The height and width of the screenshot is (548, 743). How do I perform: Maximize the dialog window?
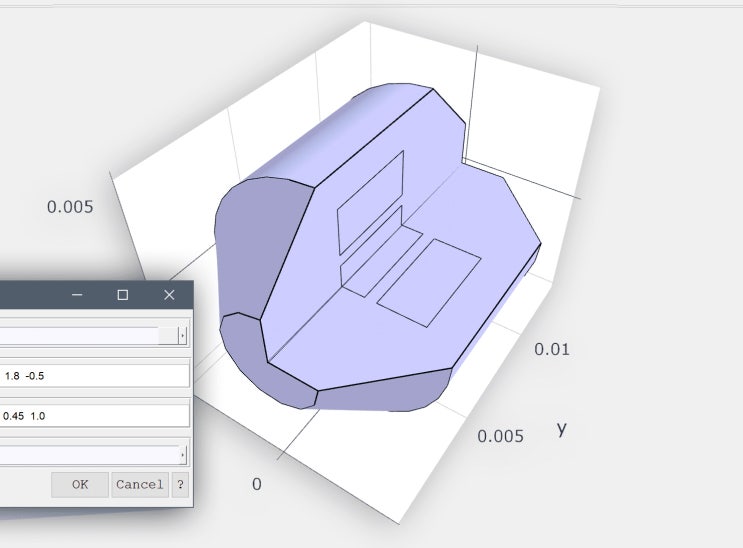[123, 295]
